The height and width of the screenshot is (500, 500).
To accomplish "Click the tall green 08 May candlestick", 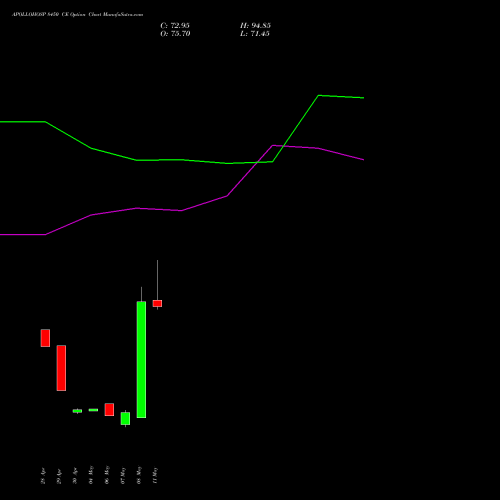I will pyautogui.click(x=141, y=359).
